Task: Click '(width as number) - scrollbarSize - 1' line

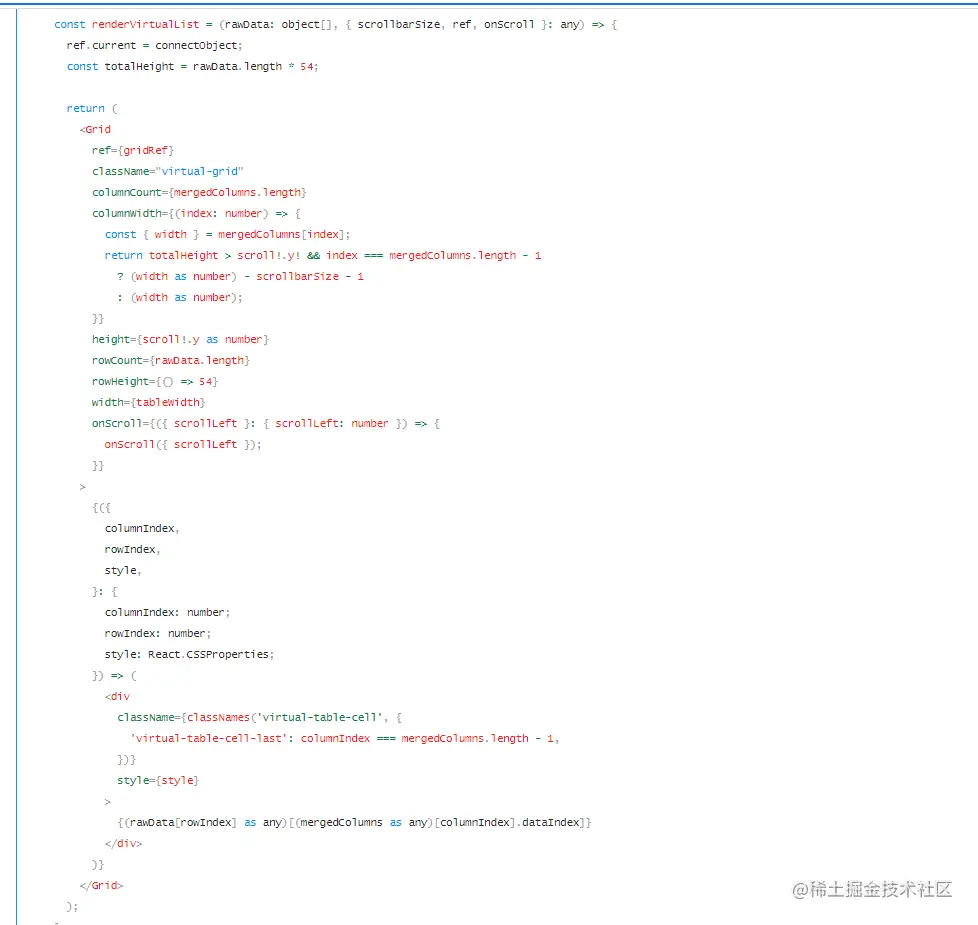Action: [x=241, y=276]
